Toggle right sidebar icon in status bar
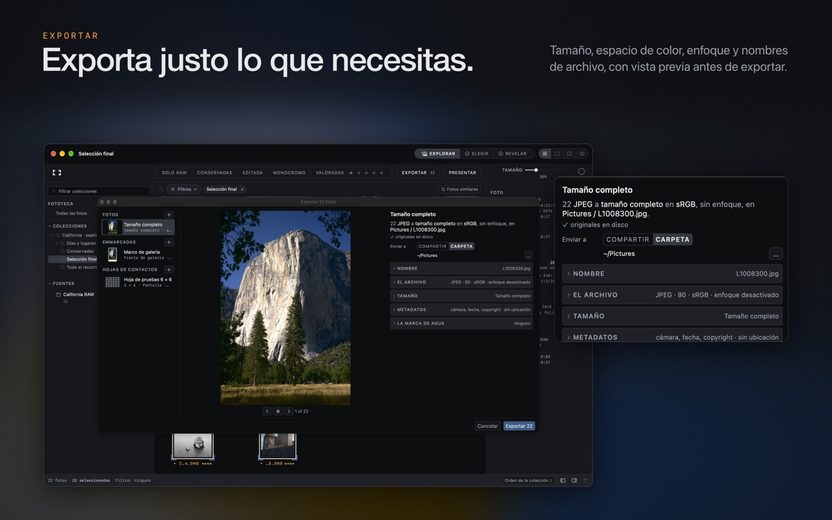Image resolution: width=832 pixels, height=520 pixels. click(574, 481)
